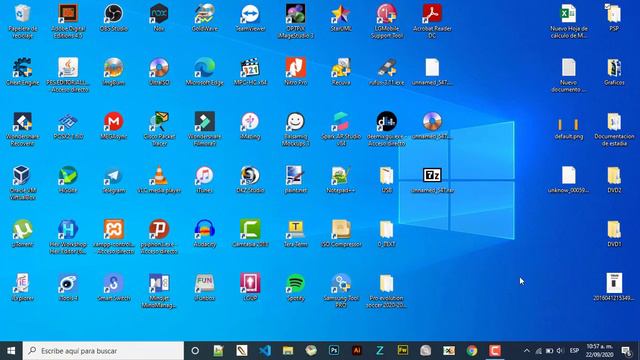The image size is (640, 360).
Task: Select the Mindjet MindManager shortcut
Action: 159,290
